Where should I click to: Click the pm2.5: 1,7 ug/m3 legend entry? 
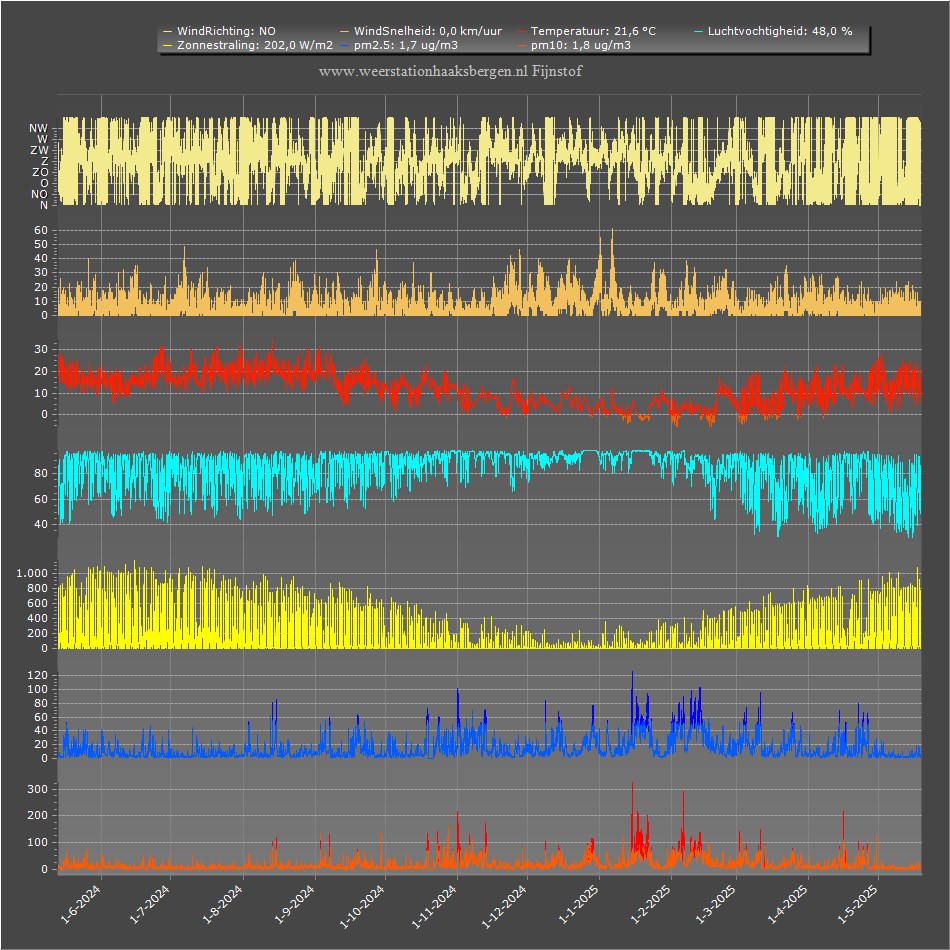click(x=399, y=45)
